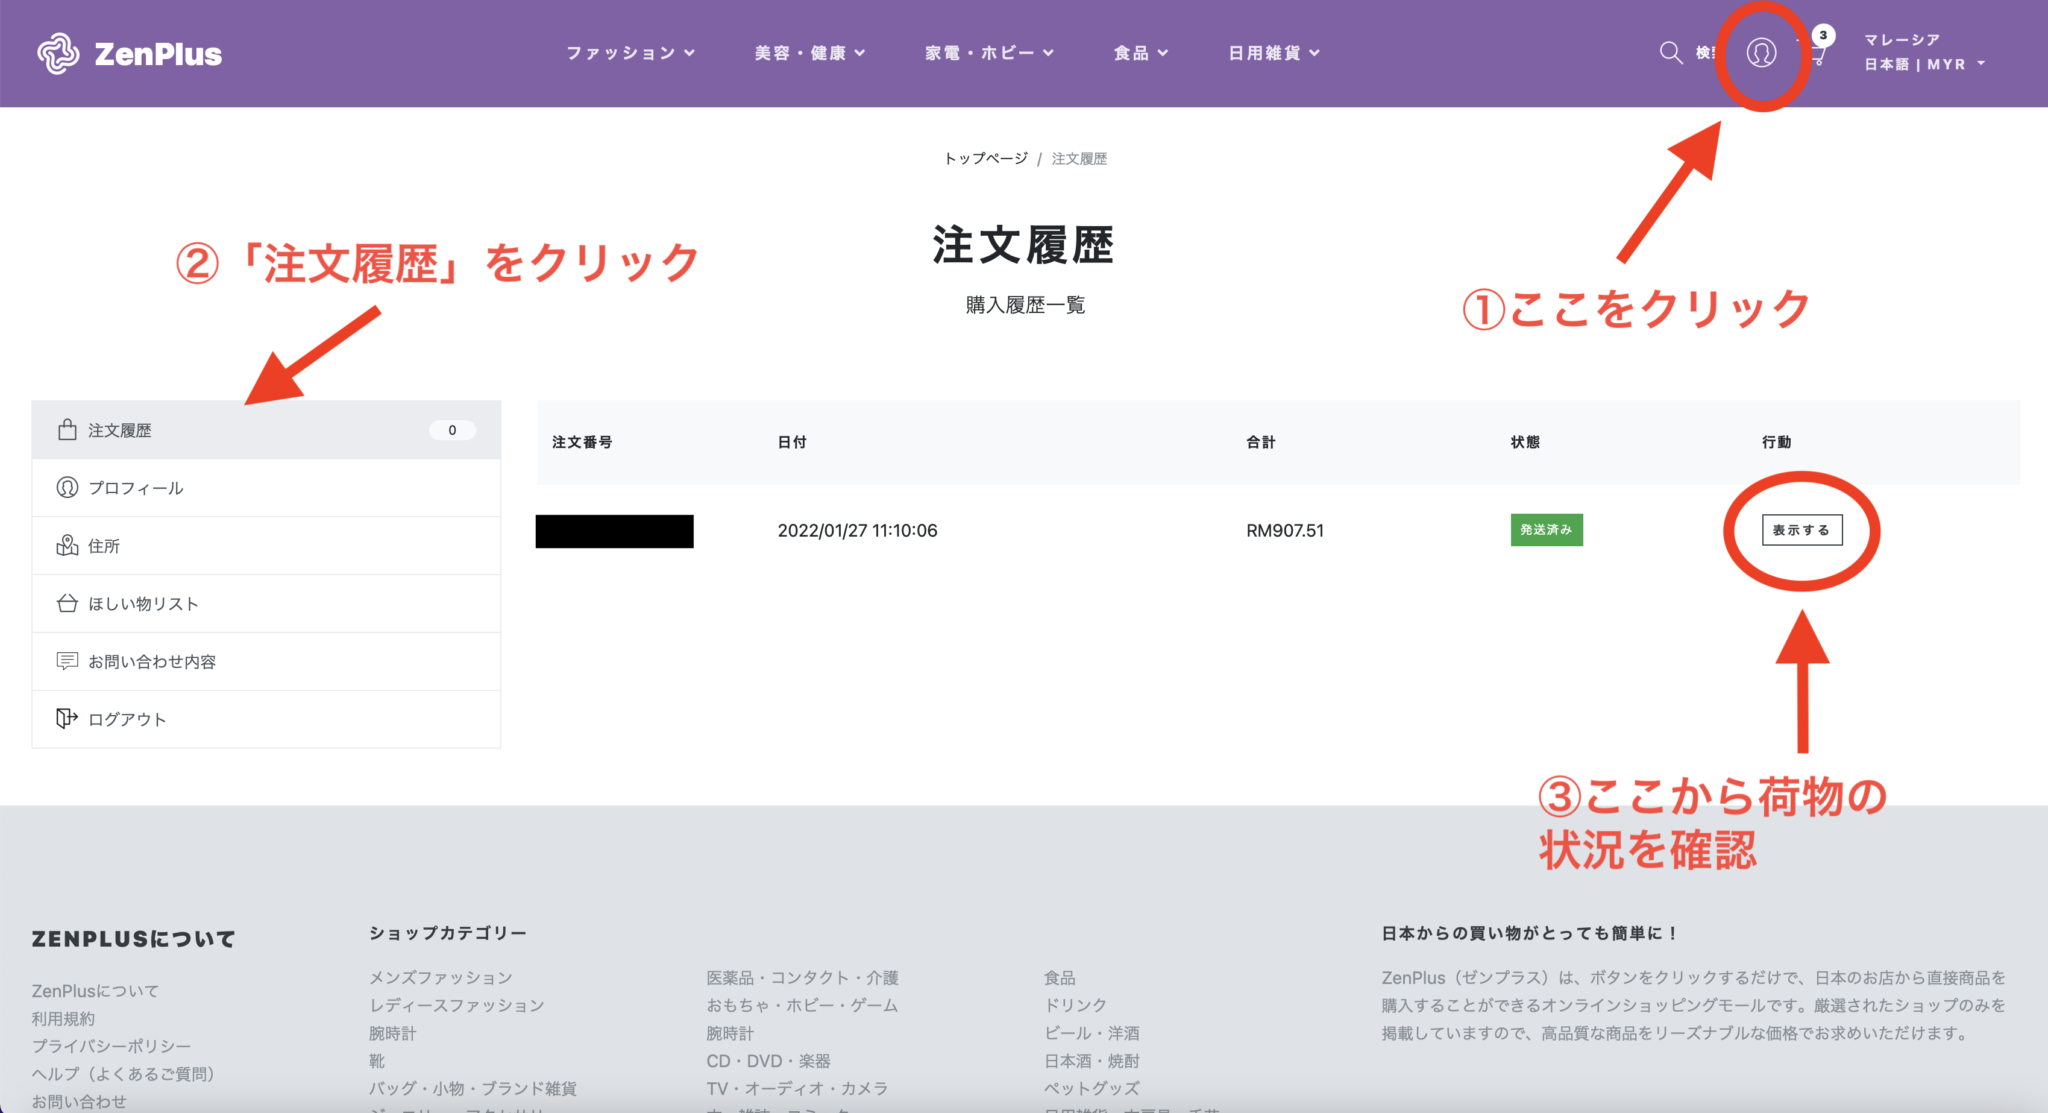Open the search magnifier icon
This screenshot has height=1113, width=2048.
coord(1669,52)
